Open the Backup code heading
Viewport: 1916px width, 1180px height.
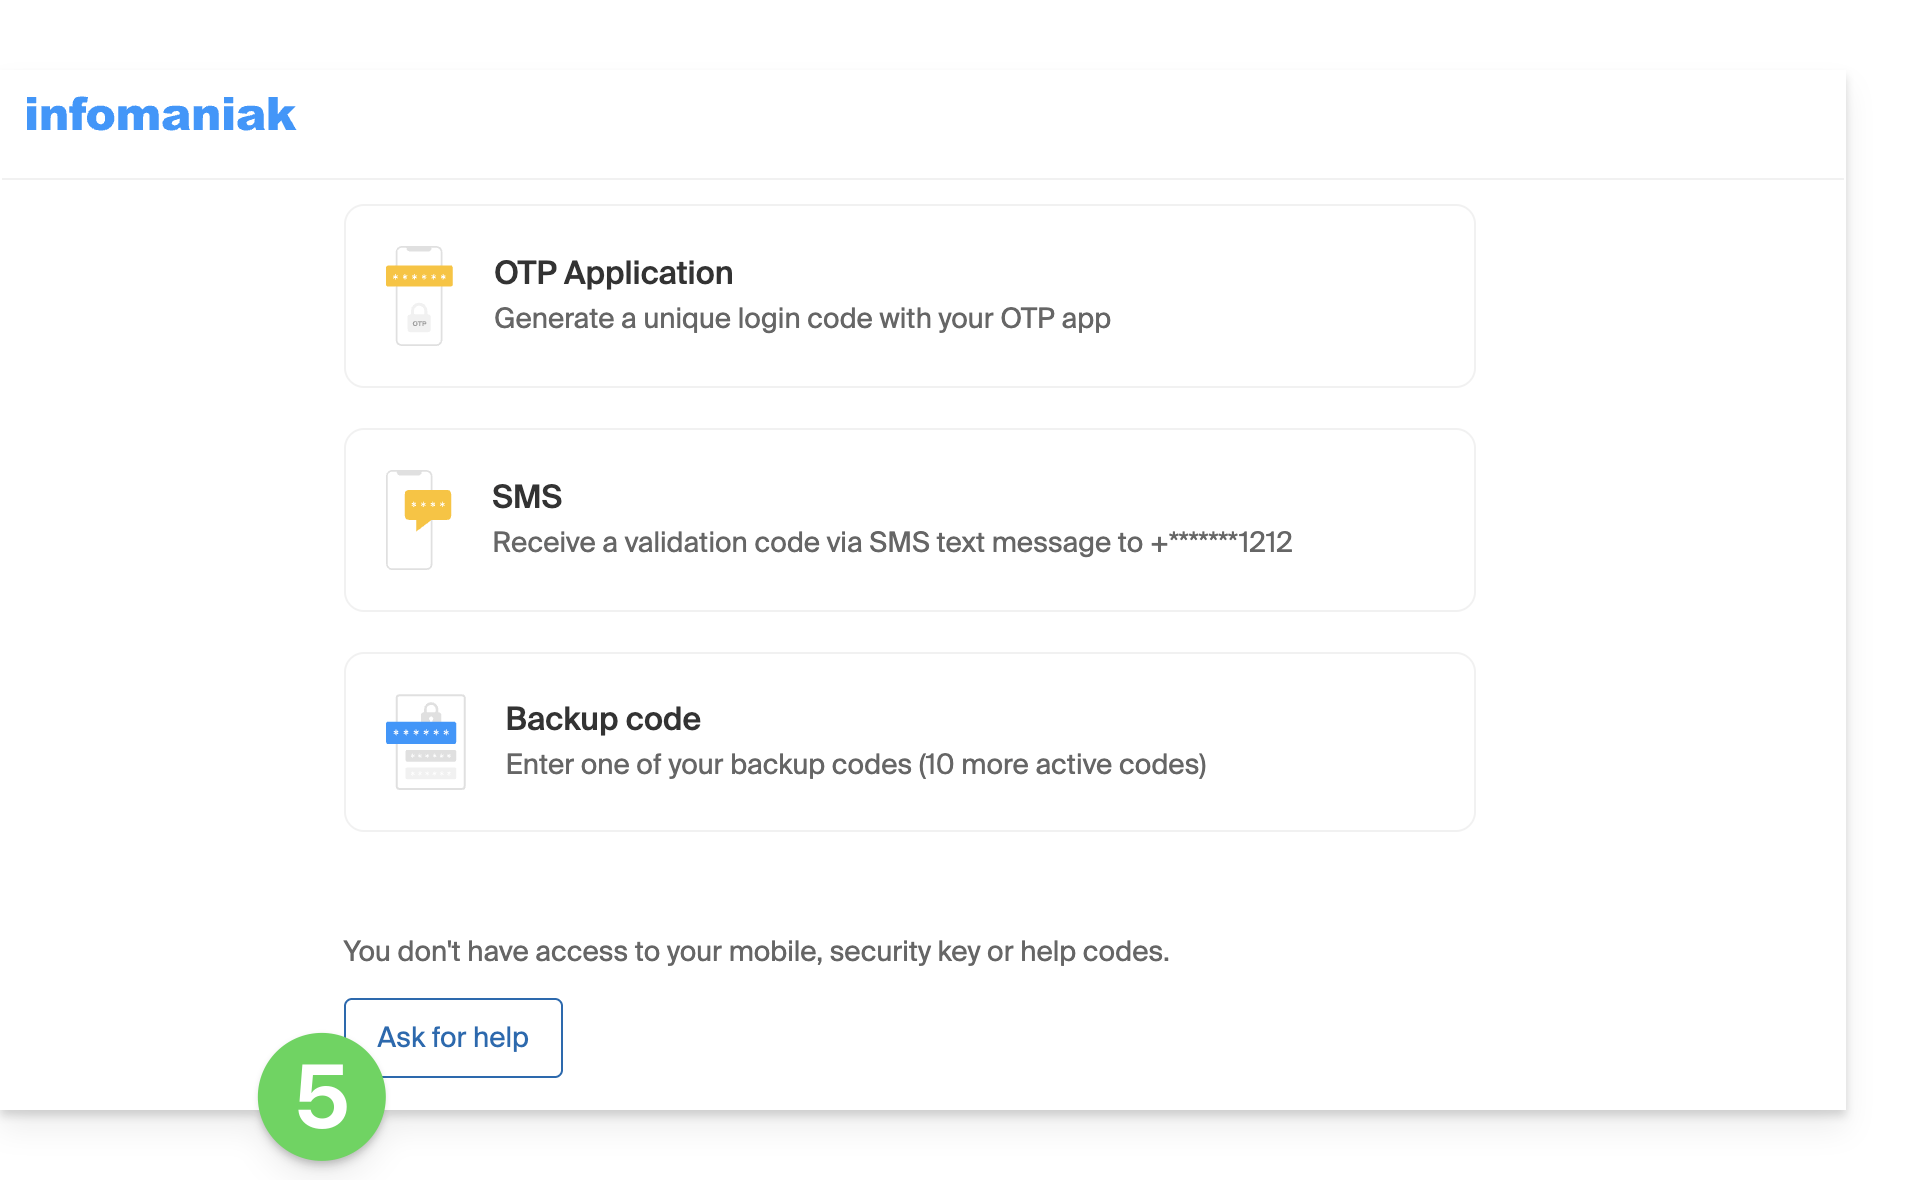coord(603,719)
